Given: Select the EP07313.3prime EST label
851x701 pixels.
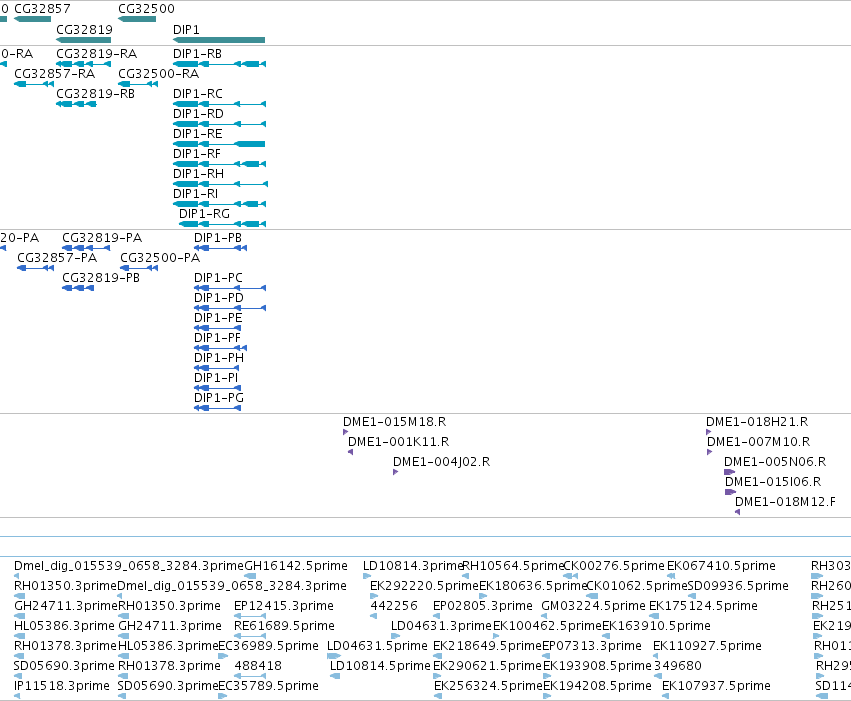Looking at the screenshot, I should pos(592,646).
